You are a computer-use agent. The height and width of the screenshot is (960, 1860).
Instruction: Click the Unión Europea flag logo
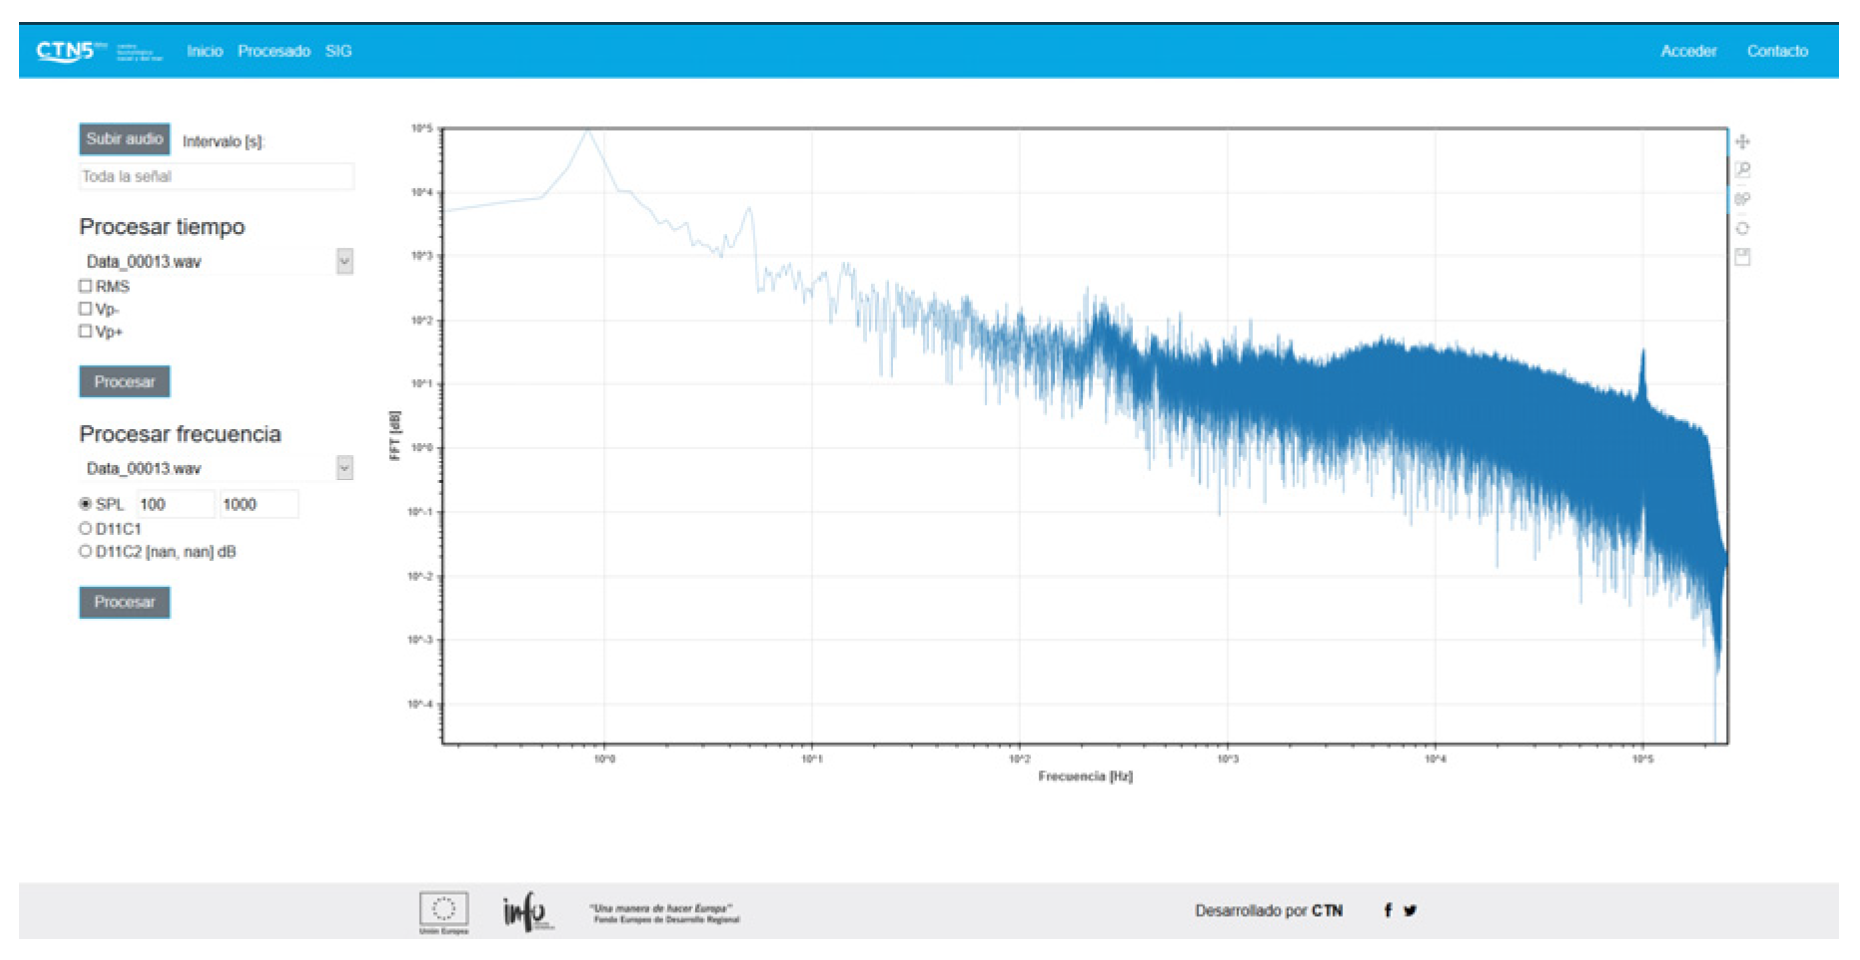(443, 909)
